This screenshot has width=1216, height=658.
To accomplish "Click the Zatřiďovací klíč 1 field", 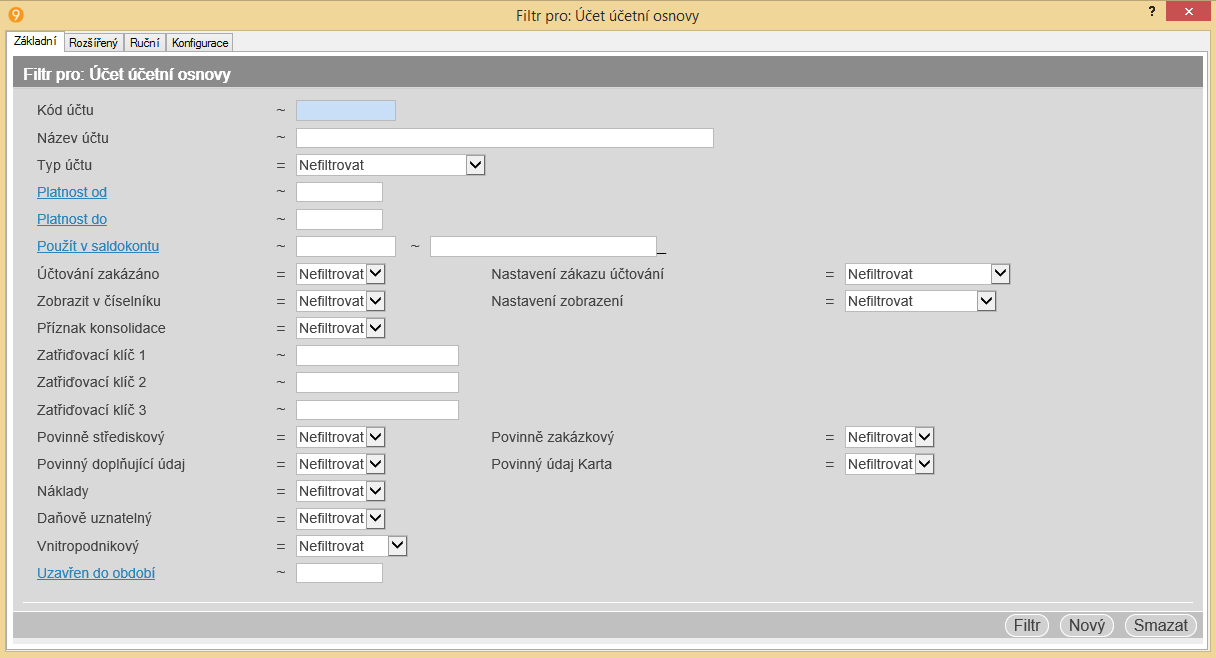I will coord(378,355).
